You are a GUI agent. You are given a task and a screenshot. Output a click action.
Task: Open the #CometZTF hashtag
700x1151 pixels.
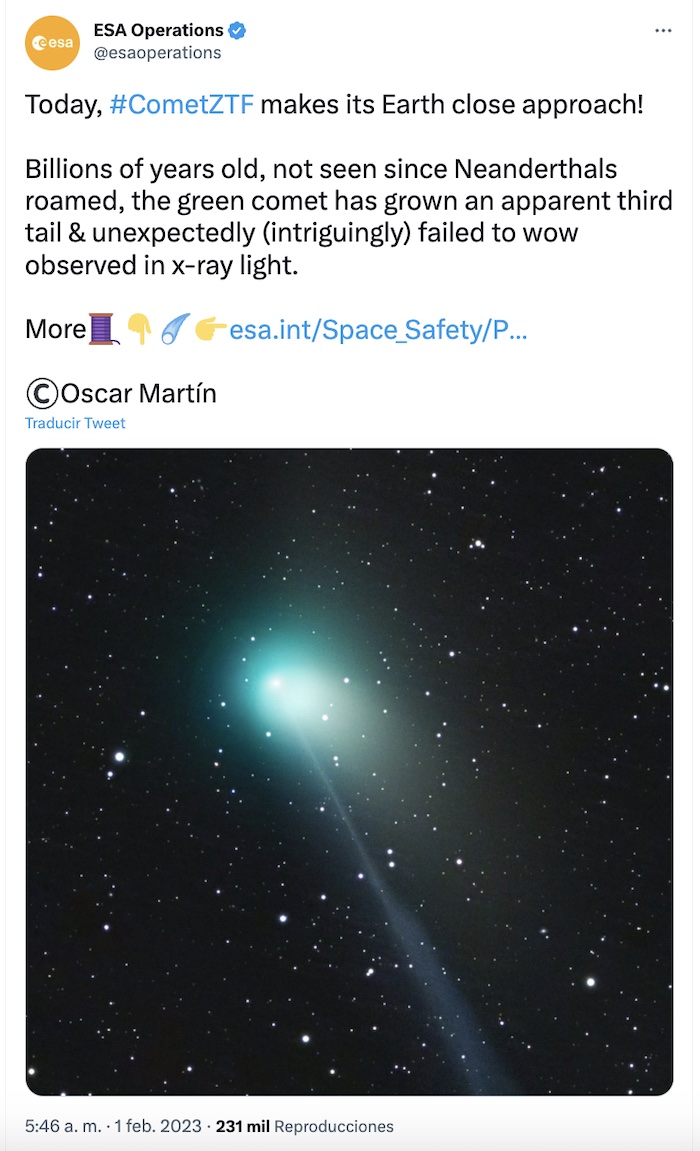181,105
